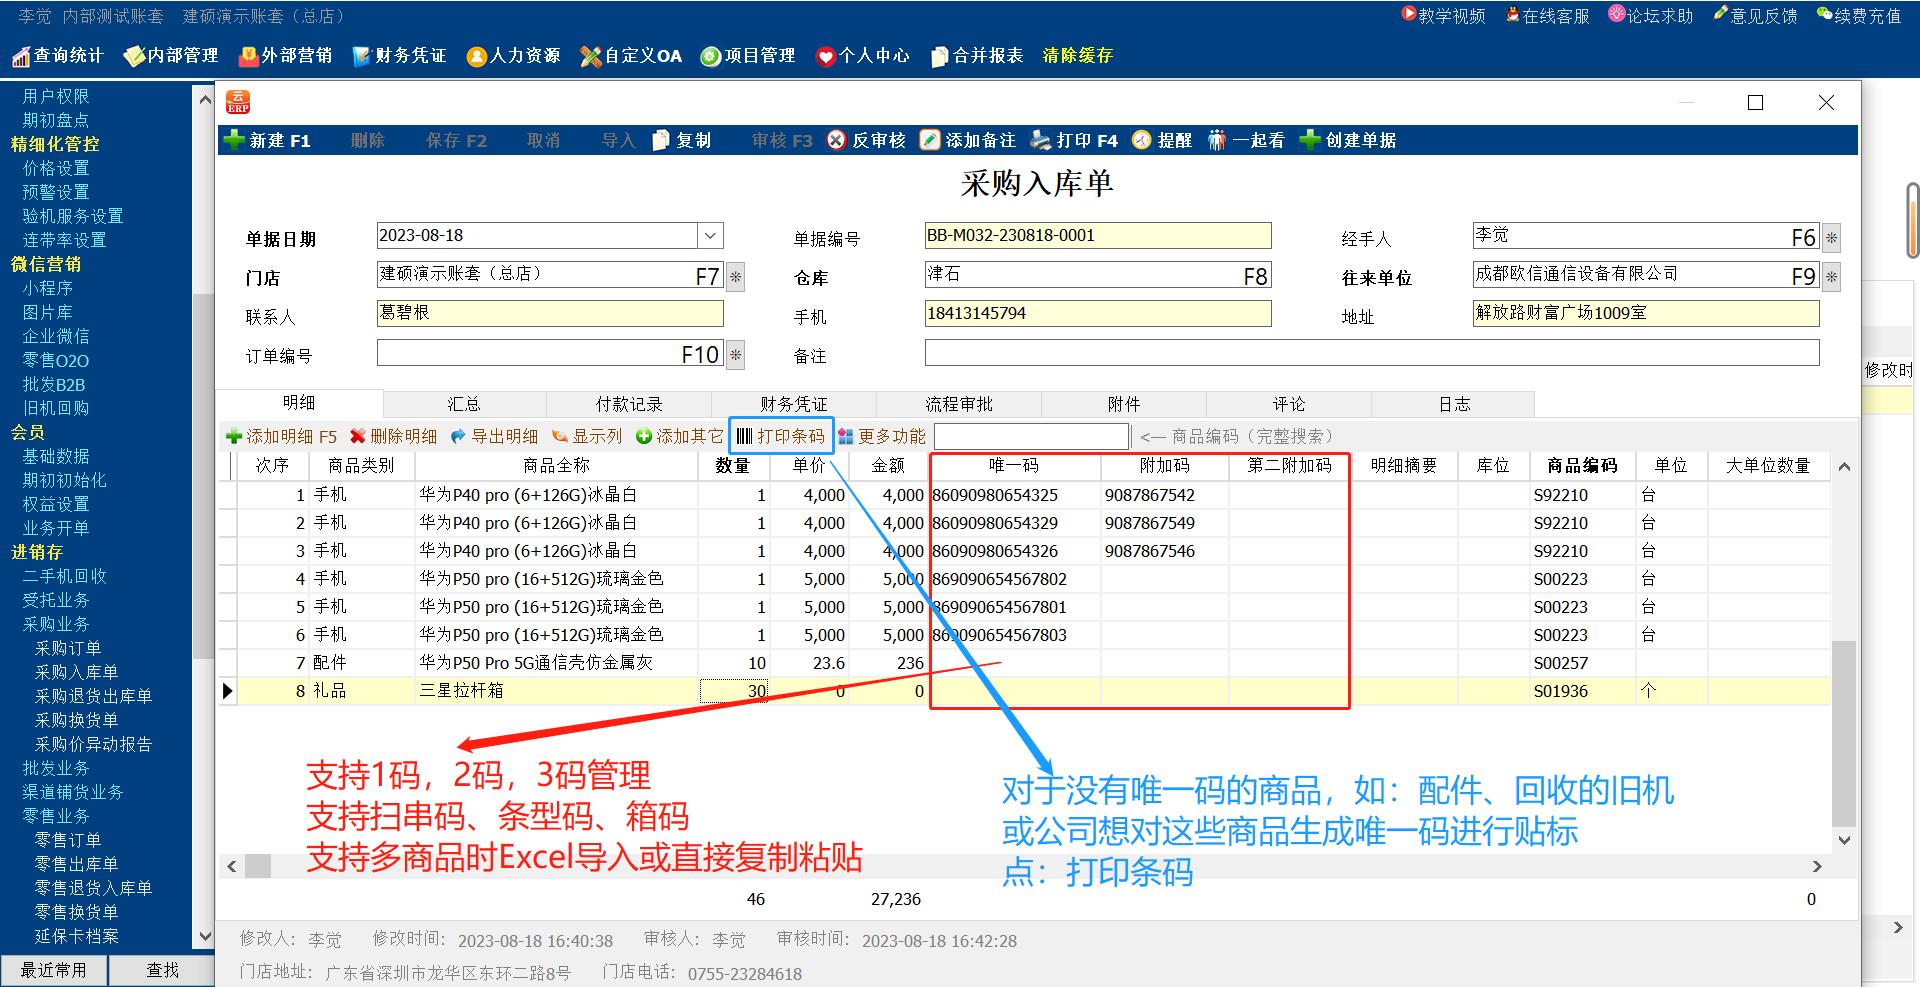This screenshot has width=1920, height=987.
Task: Switch to the 财务凭证 tab
Action: click(794, 404)
